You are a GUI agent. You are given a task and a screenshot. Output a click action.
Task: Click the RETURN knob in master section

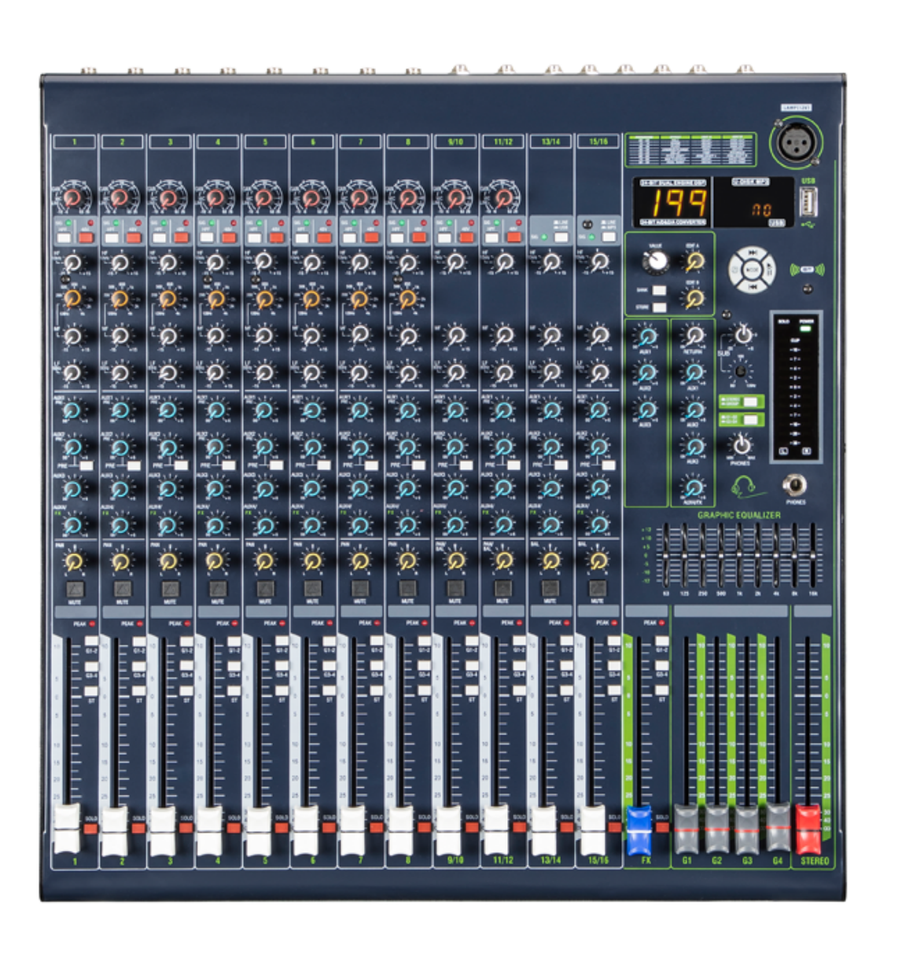point(694,335)
